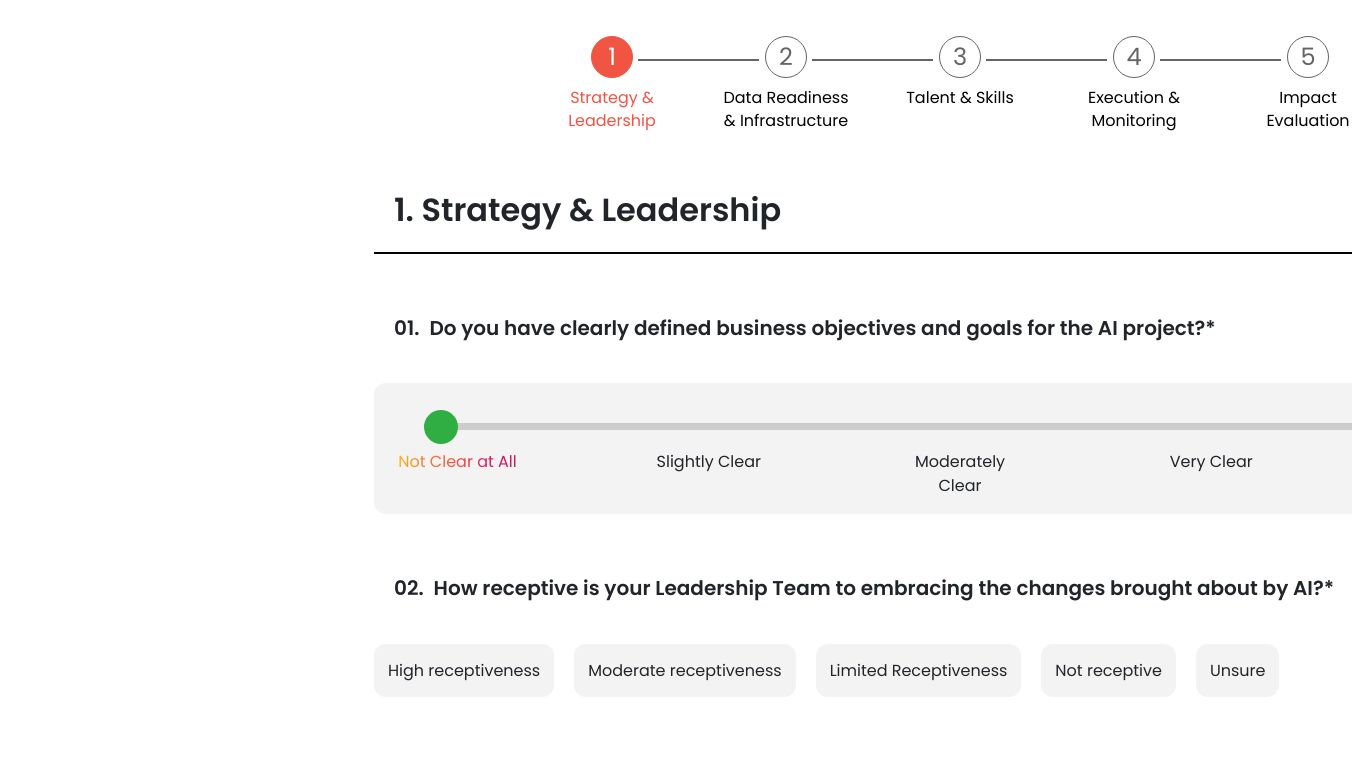Open the Talent & Skills step label

click(960, 98)
